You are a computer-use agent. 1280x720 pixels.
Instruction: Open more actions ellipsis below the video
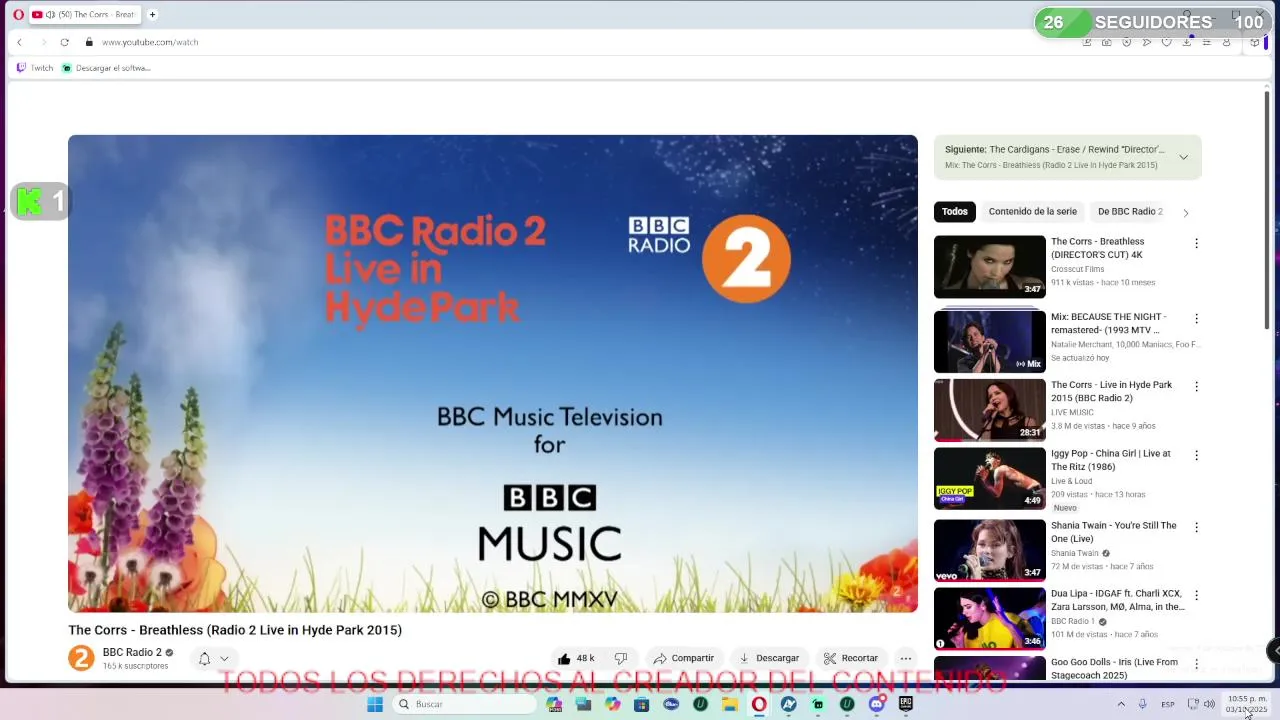click(x=905, y=658)
